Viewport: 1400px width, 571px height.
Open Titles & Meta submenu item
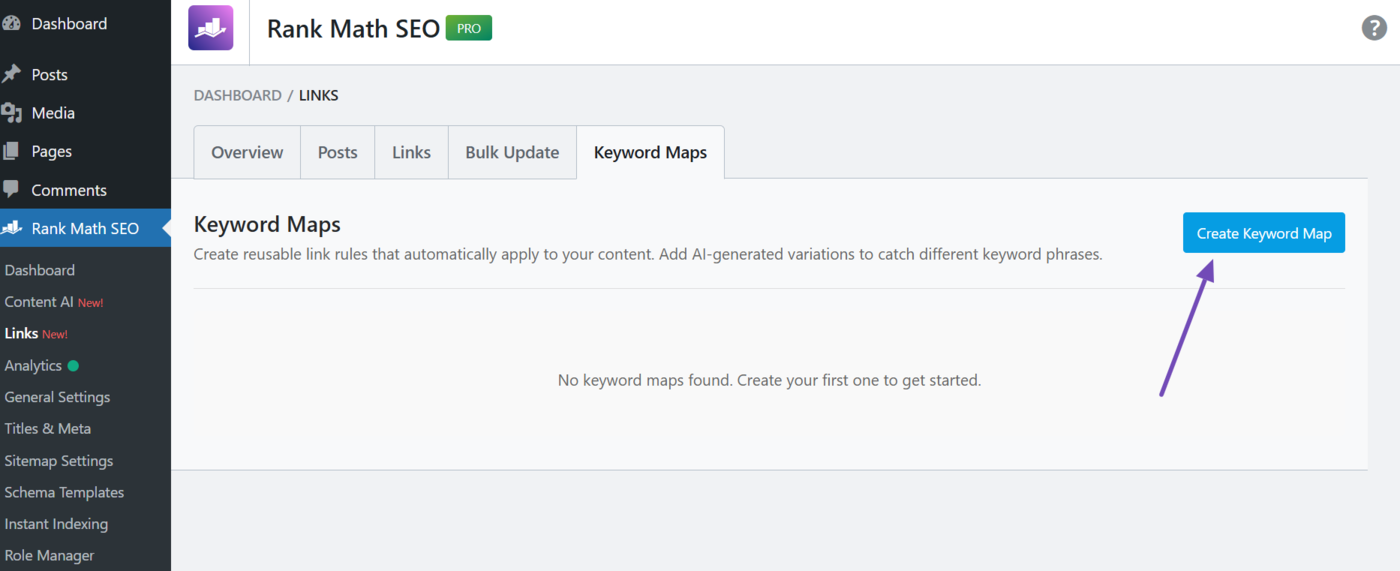click(x=48, y=428)
